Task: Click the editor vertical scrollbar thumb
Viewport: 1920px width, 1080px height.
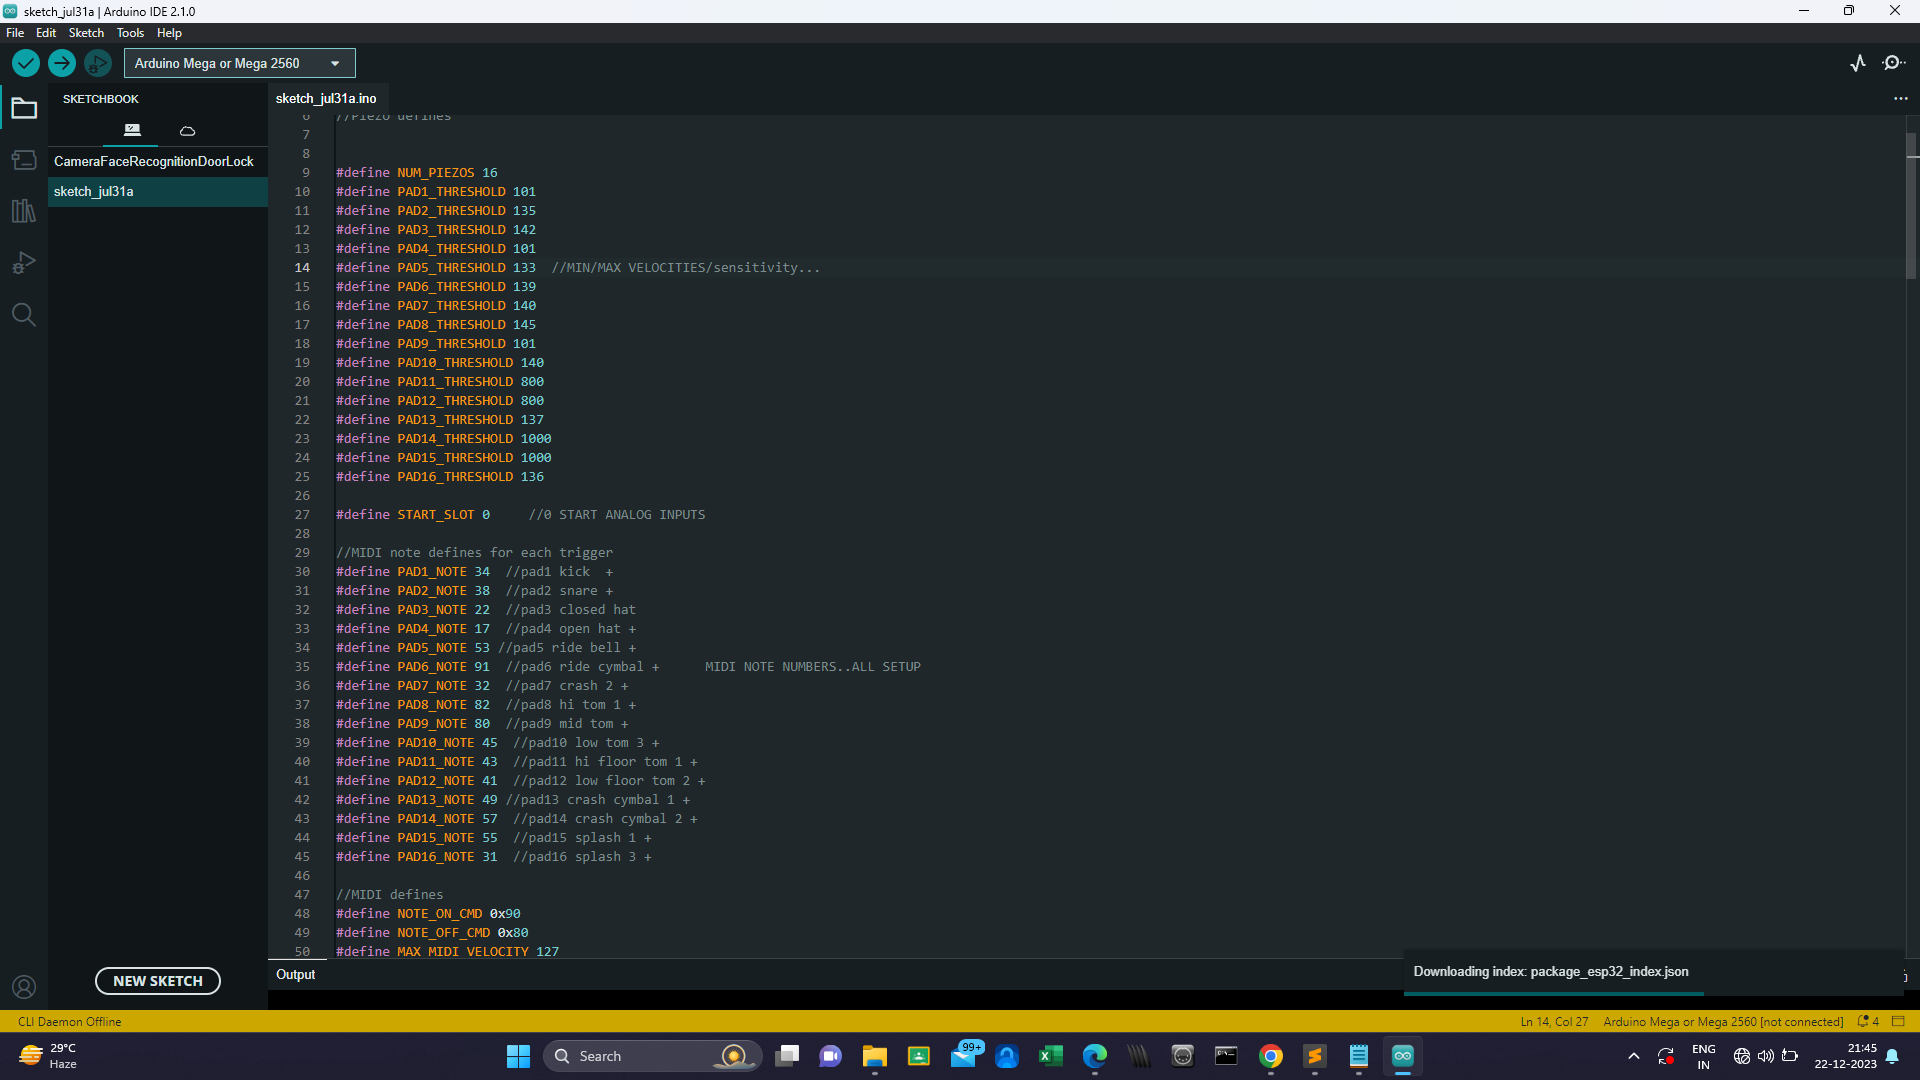Action: click(1911, 206)
